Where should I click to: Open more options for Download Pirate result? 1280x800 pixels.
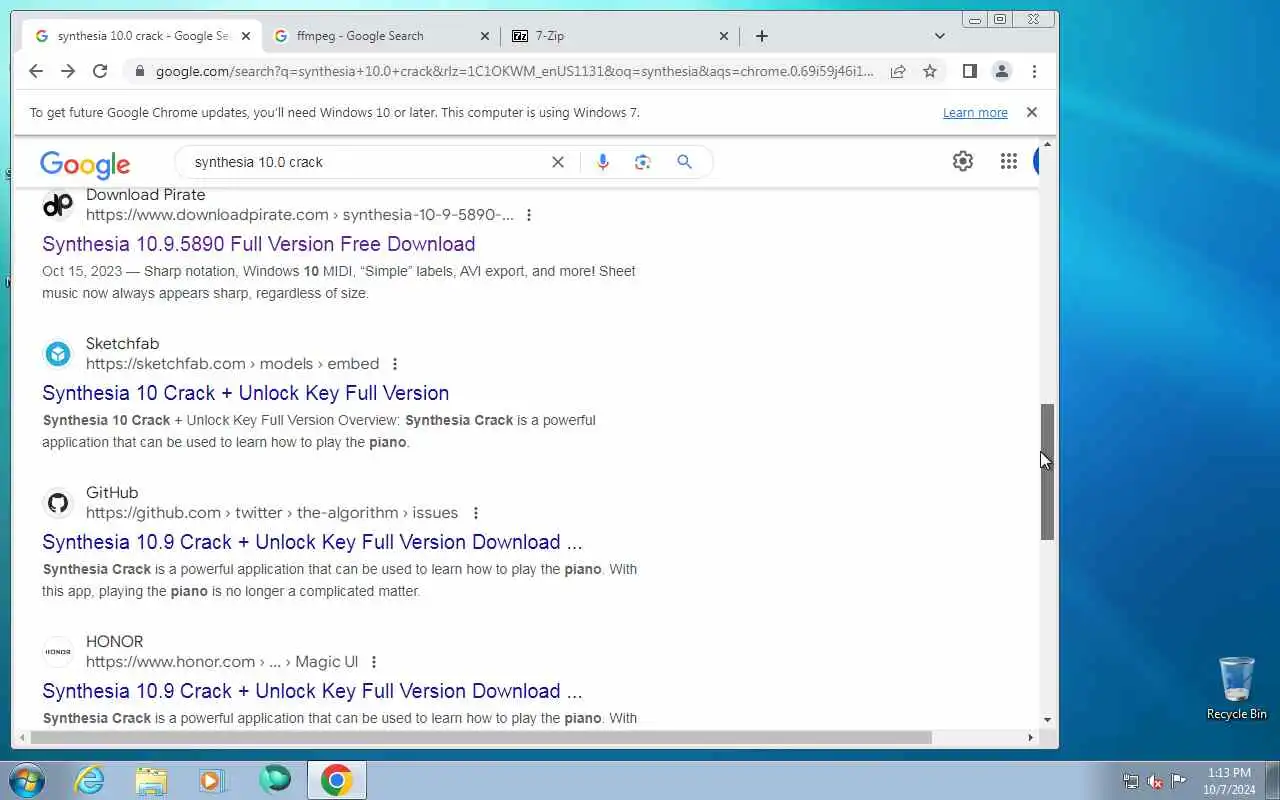coord(529,215)
